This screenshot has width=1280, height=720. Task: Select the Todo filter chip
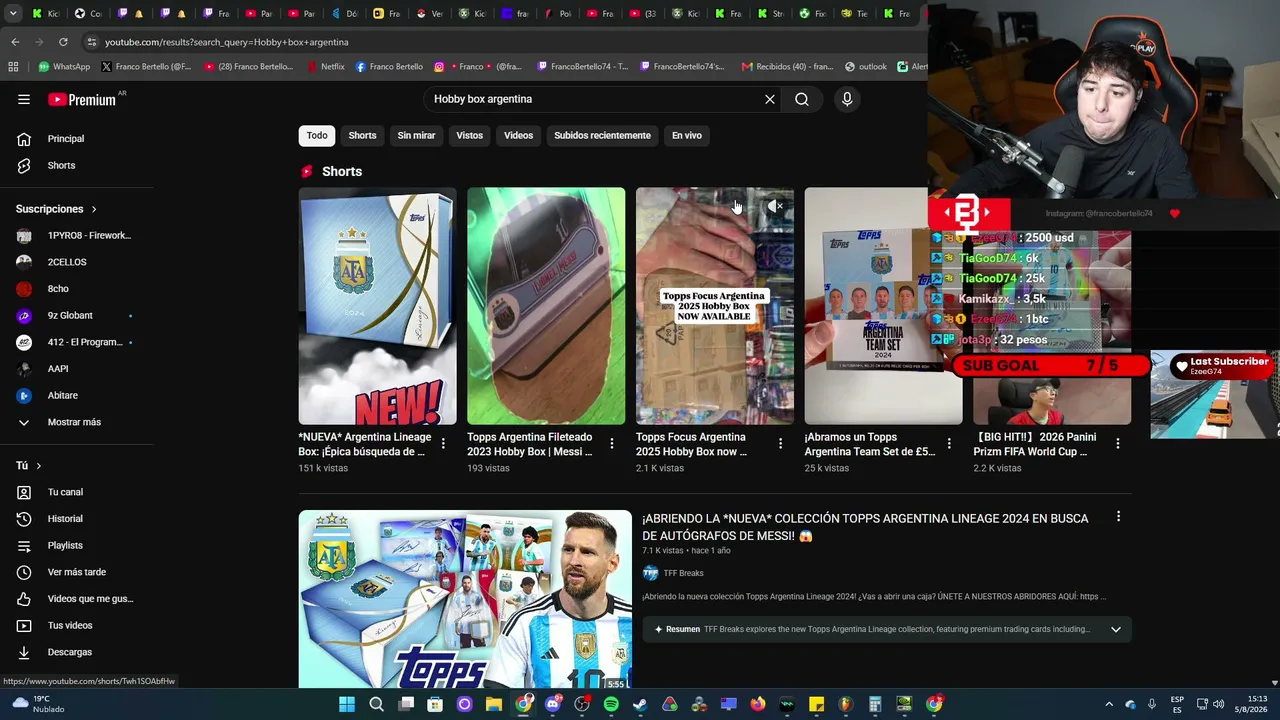click(x=317, y=135)
